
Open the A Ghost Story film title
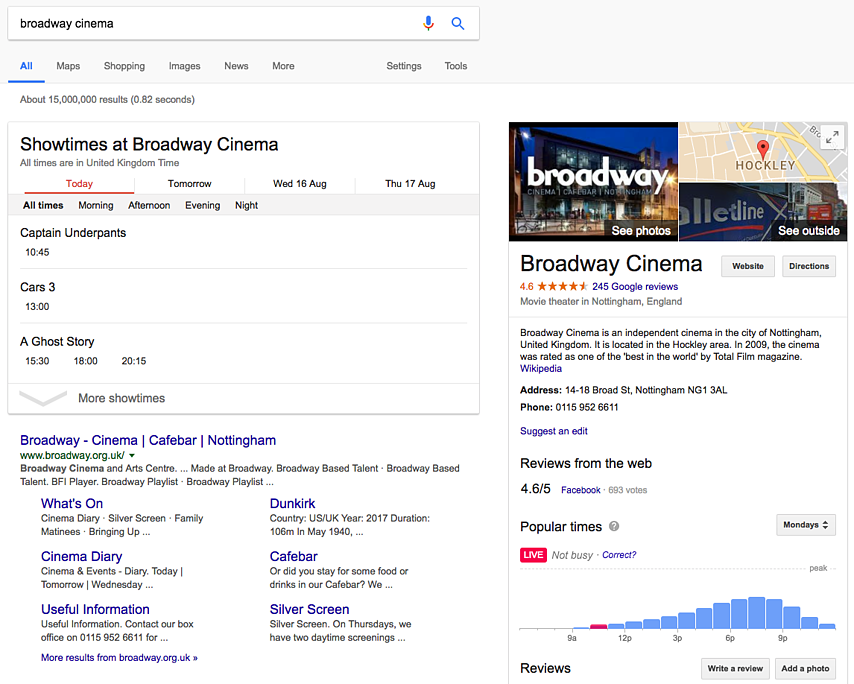pos(57,341)
